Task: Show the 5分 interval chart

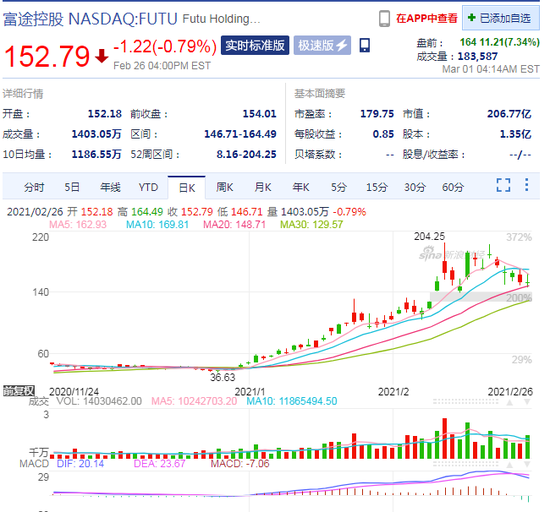Action: coord(338,187)
